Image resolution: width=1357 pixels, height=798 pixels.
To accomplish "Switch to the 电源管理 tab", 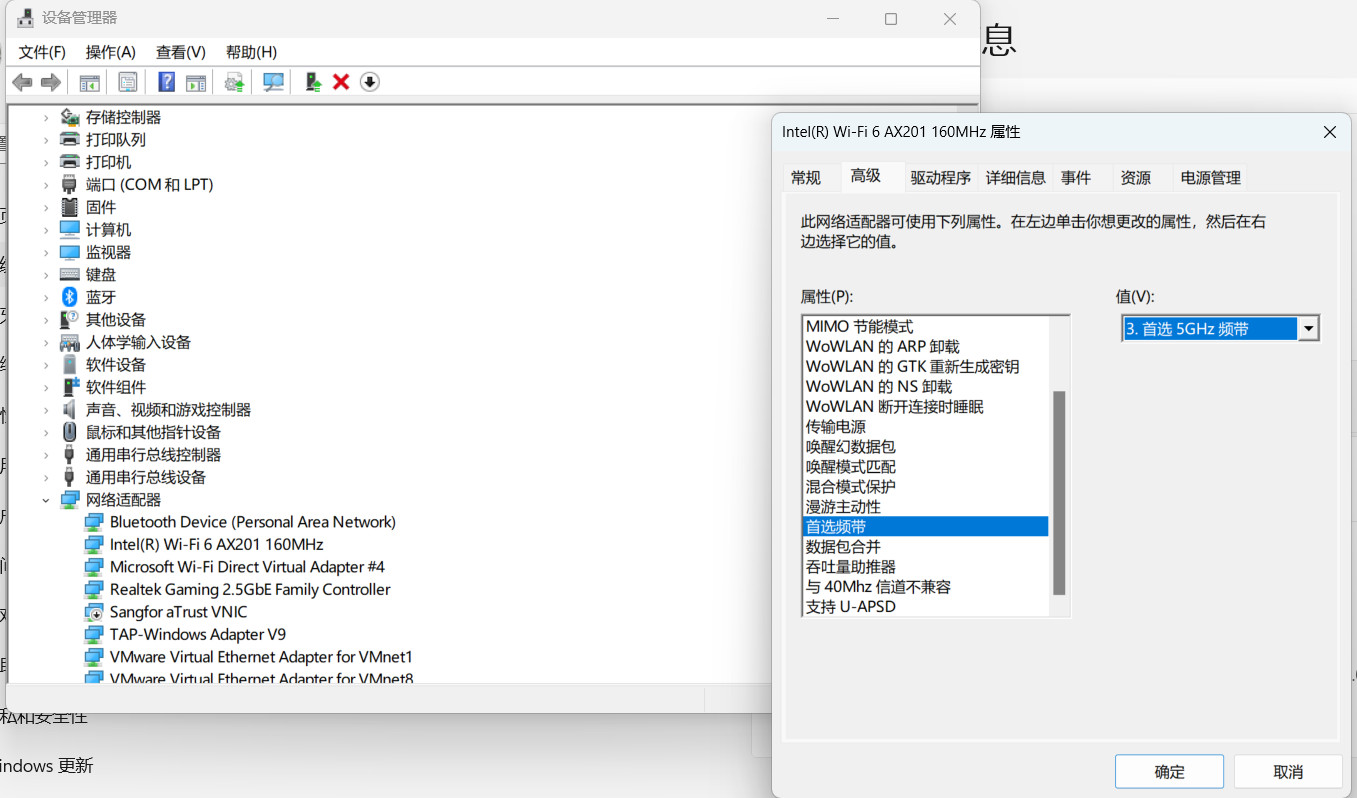I will pyautogui.click(x=1211, y=178).
